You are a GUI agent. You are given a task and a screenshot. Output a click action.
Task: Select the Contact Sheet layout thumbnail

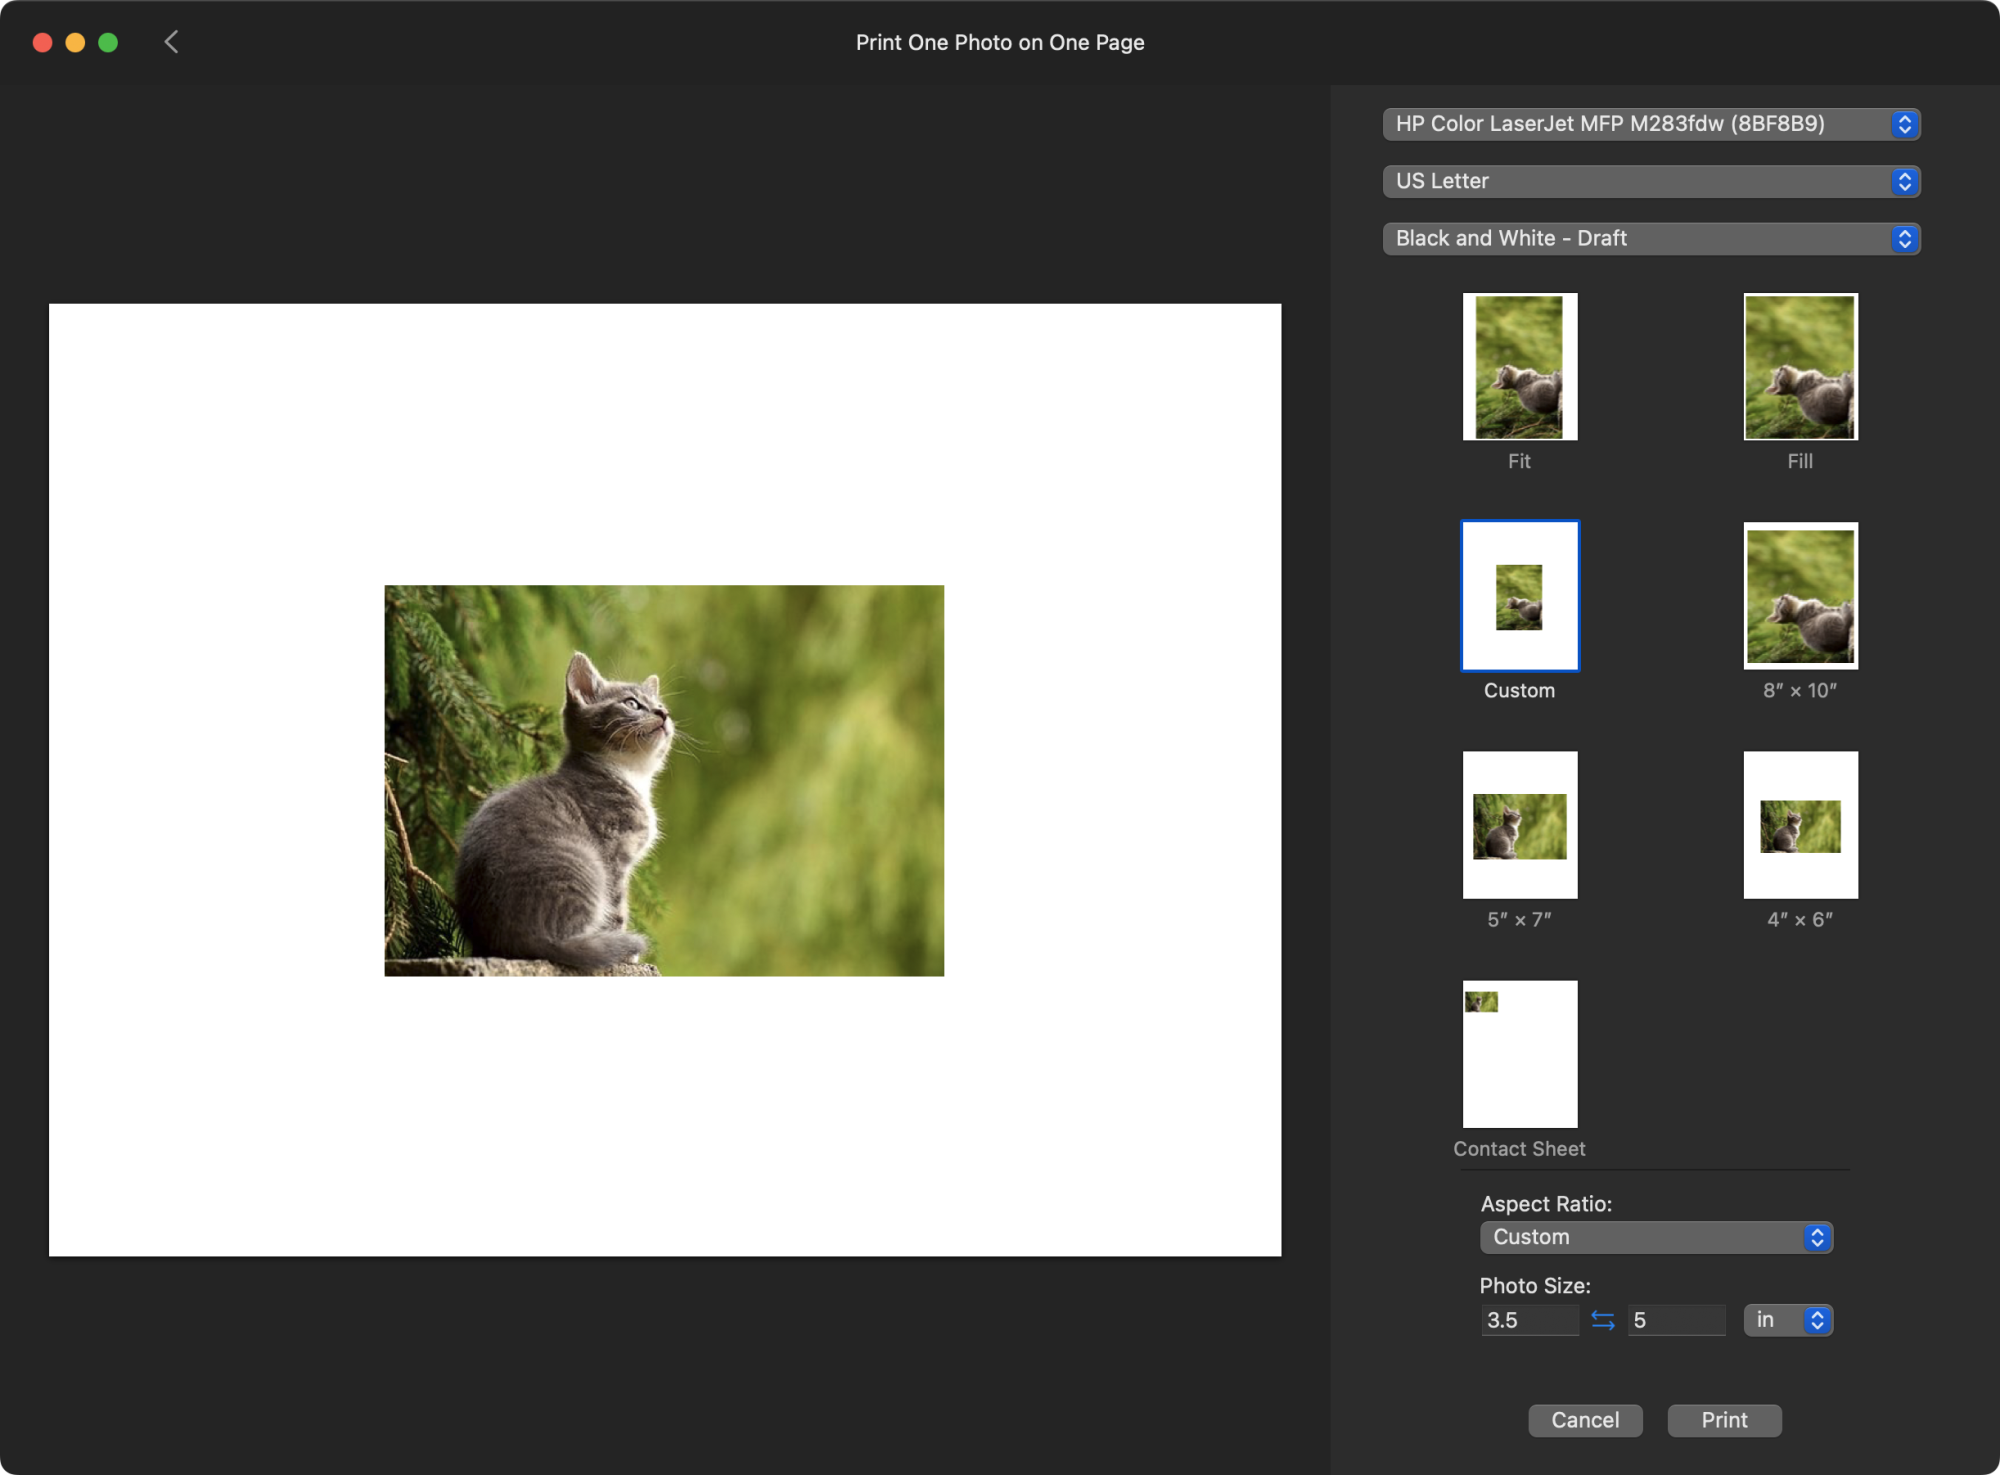click(1520, 1054)
